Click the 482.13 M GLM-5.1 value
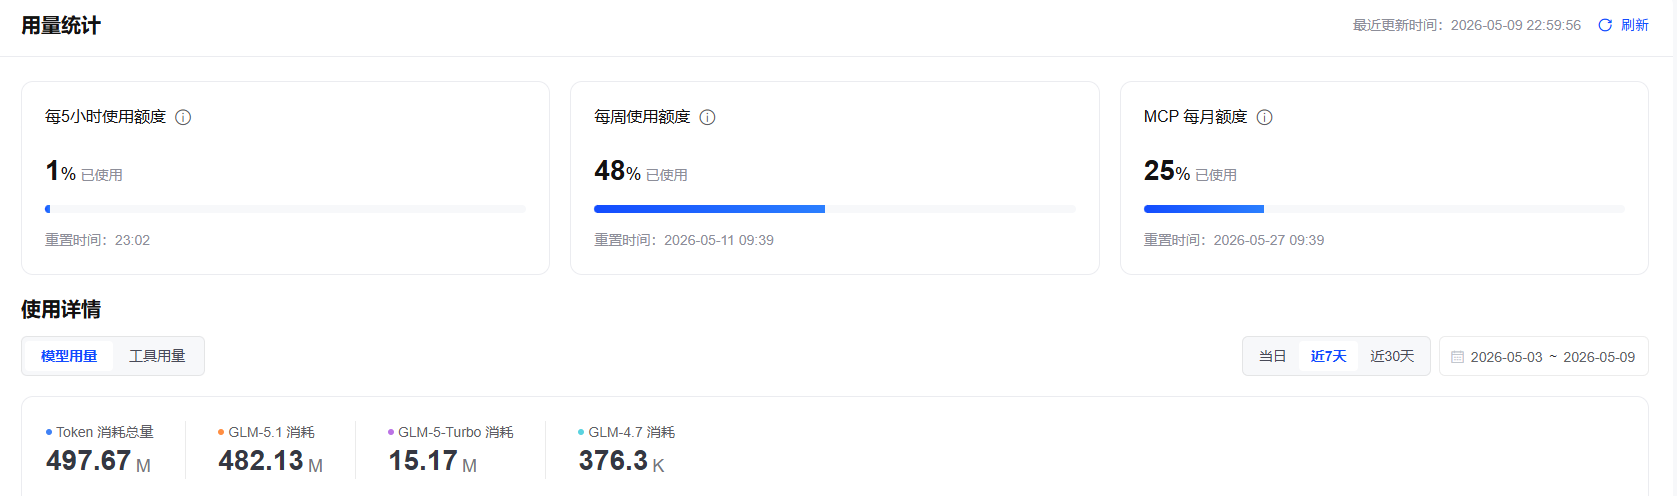This screenshot has height=496, width=1677. coord(270,461)
